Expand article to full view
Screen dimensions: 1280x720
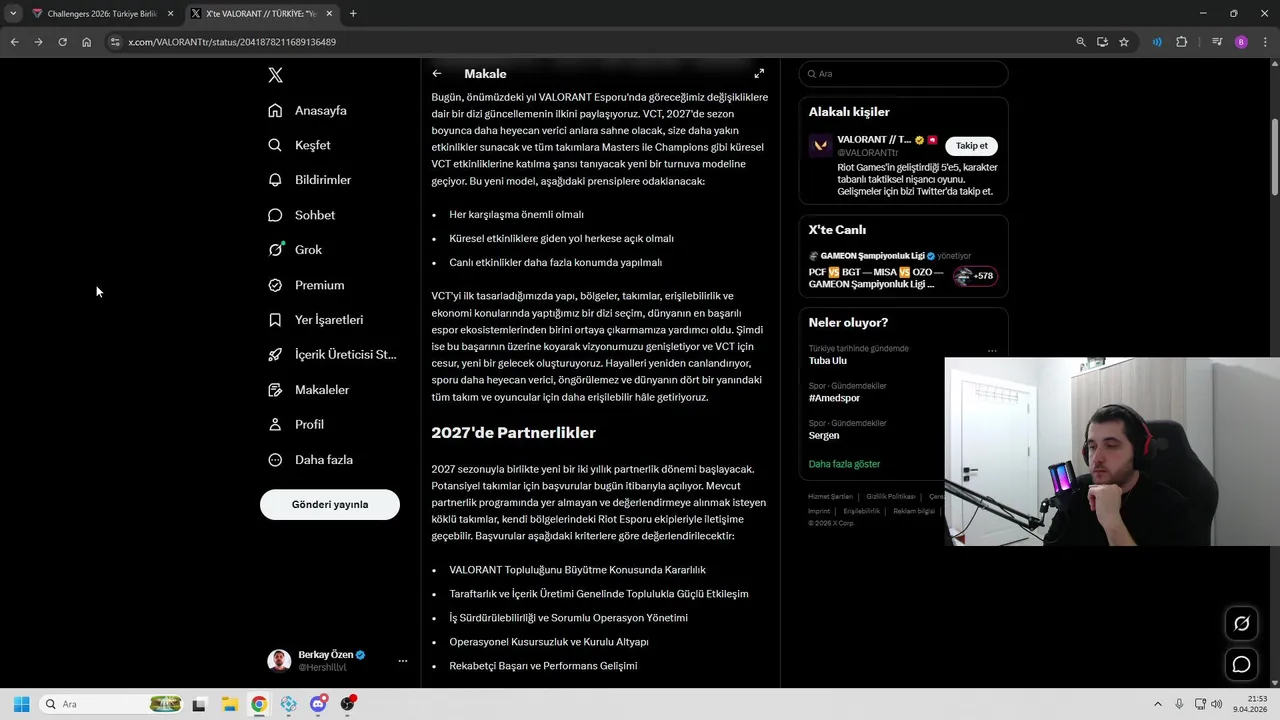[x=759, y=74]
